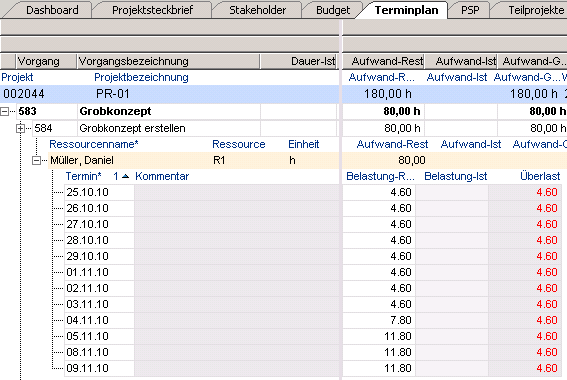Viewport: 567px width, 380px height.
Task: Open the PSP tab
Action: pyautogui.click(x=470, y=10)
